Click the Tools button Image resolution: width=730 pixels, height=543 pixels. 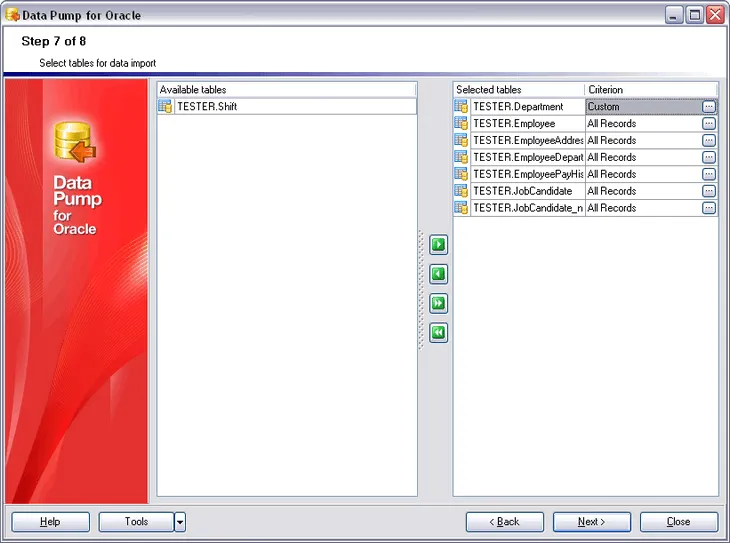pyautogui.click(x=136, y=522)
